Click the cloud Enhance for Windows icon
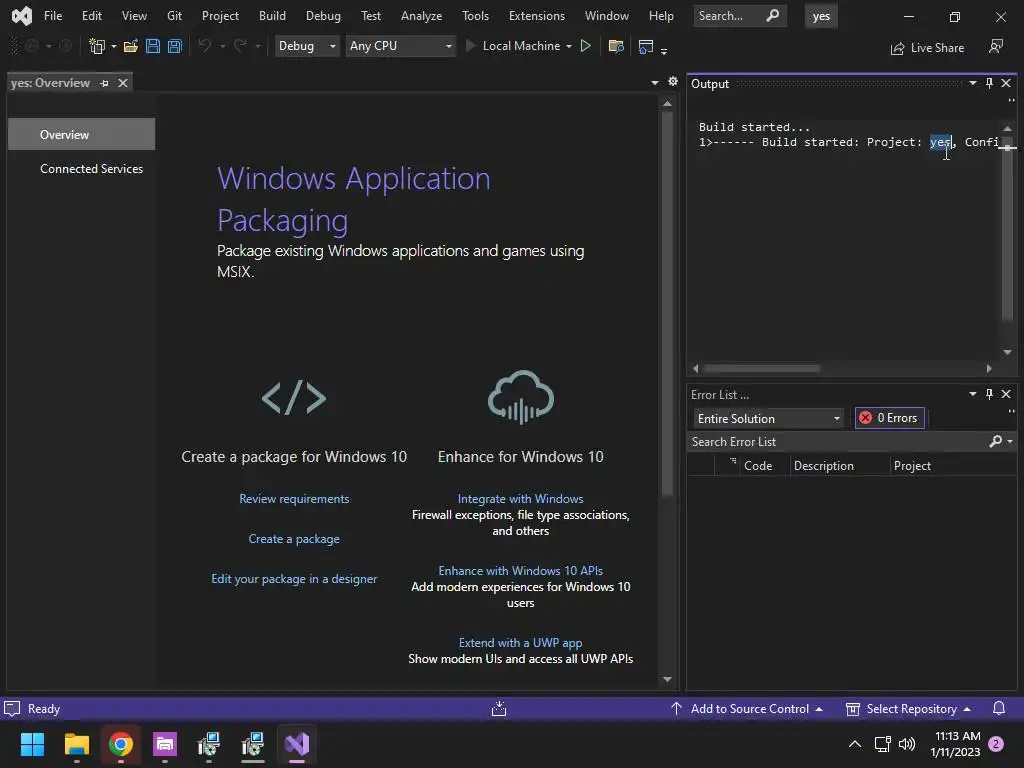Image resolution: width=1024 pixels, height=768 pixels. click(520, 397)
